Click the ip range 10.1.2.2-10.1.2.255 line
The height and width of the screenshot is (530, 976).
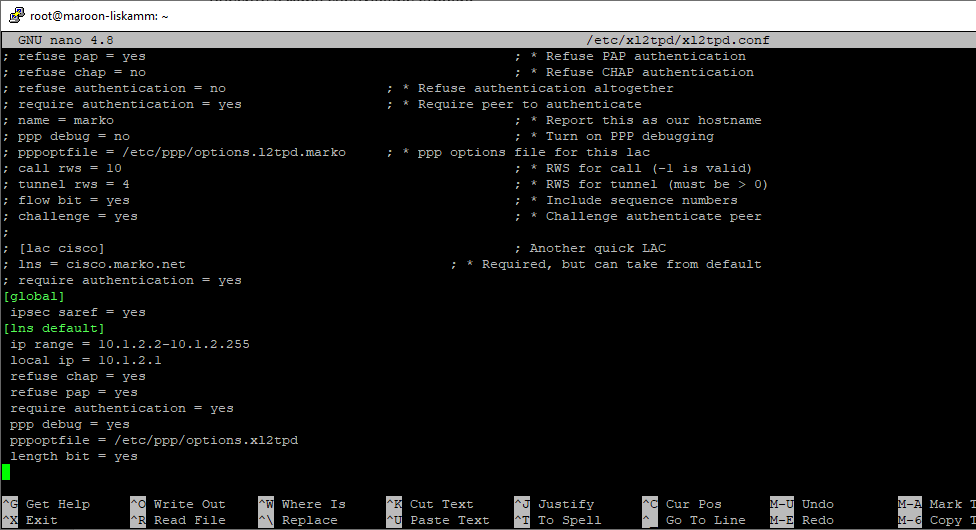(x=129, y=344)
